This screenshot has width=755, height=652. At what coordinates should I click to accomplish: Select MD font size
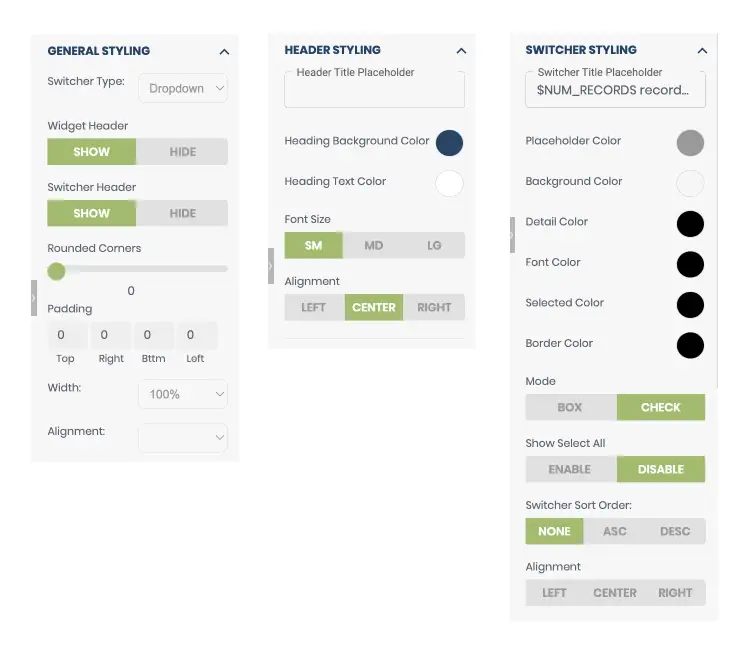click(x=374, y=246)
